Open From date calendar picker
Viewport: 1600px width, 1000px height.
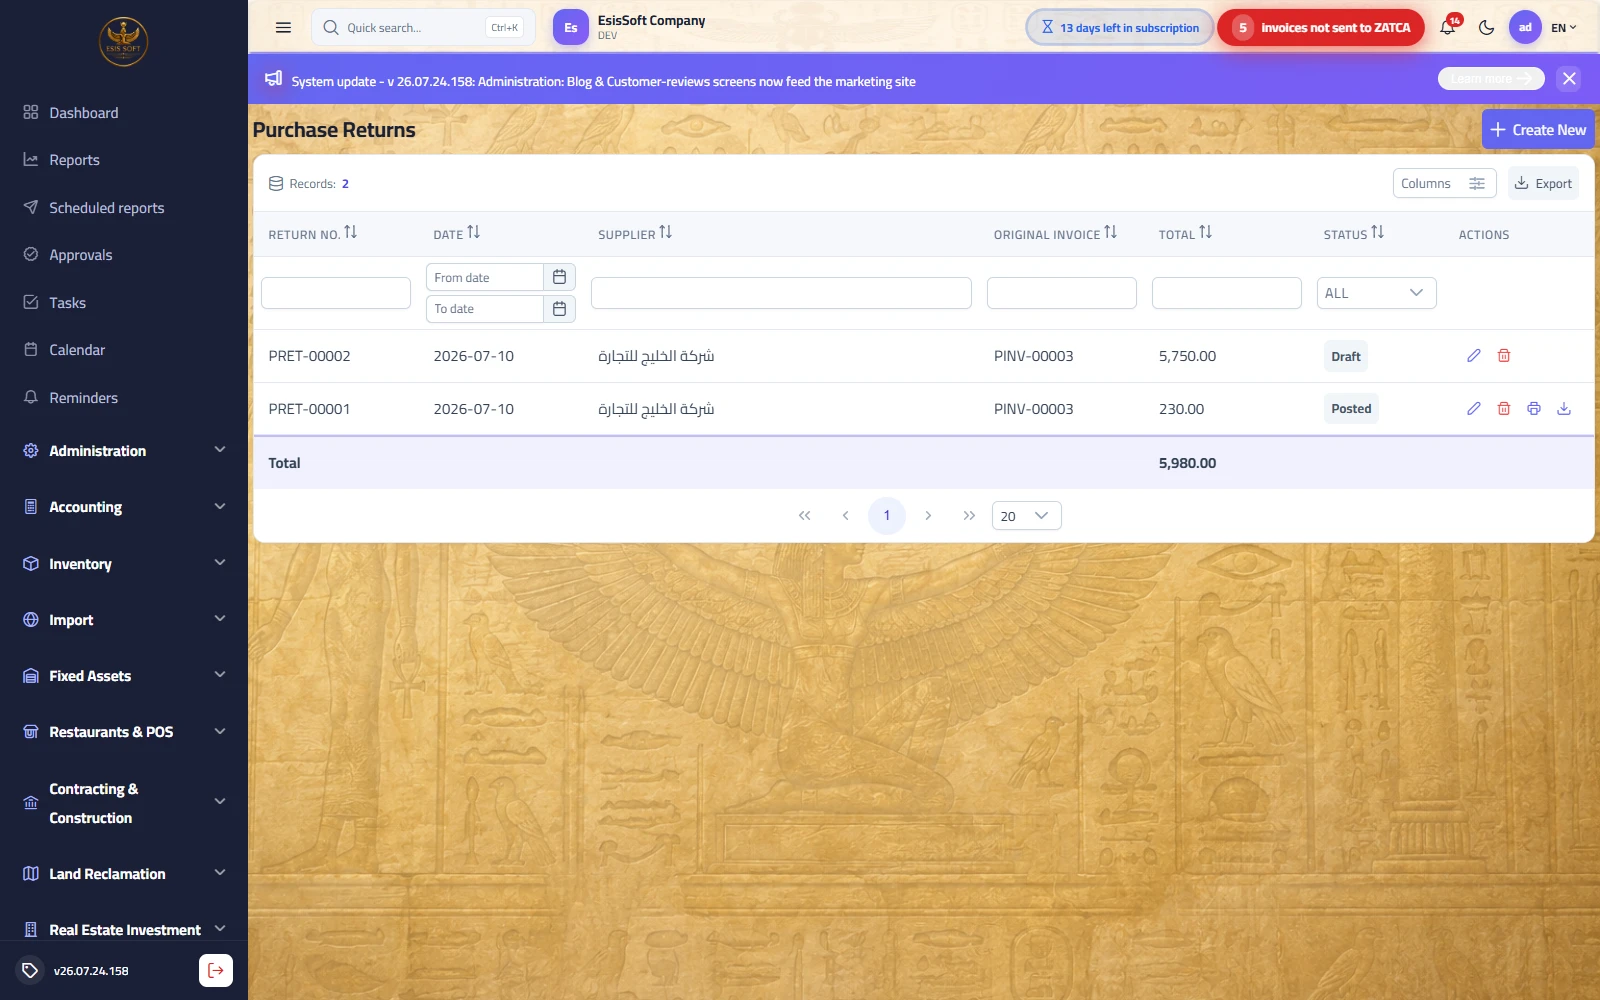tap(559, 277)
